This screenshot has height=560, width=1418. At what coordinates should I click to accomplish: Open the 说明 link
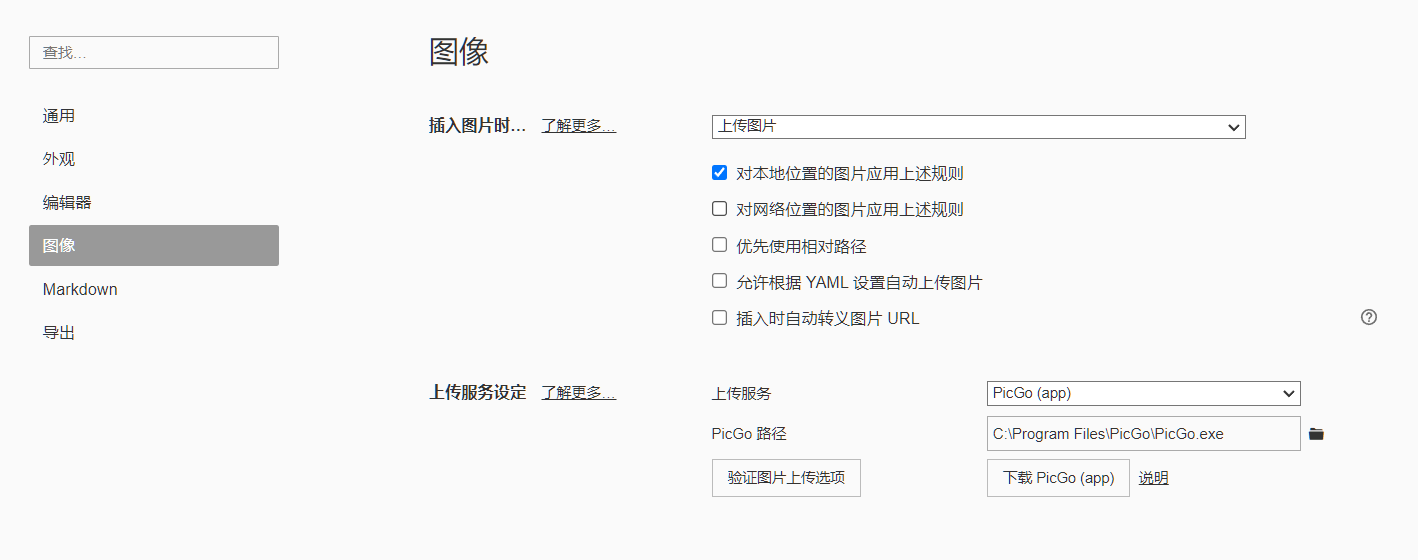point(1153,478)
